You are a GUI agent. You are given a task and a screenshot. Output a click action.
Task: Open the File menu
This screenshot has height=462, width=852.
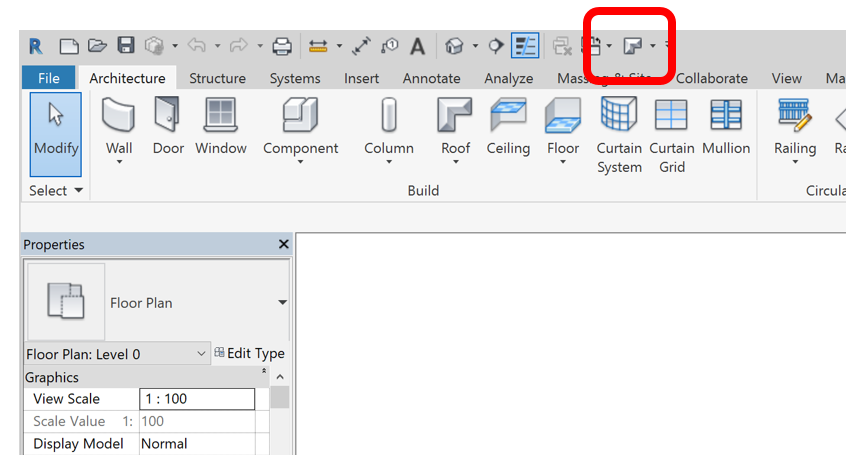tap(48, 78)
